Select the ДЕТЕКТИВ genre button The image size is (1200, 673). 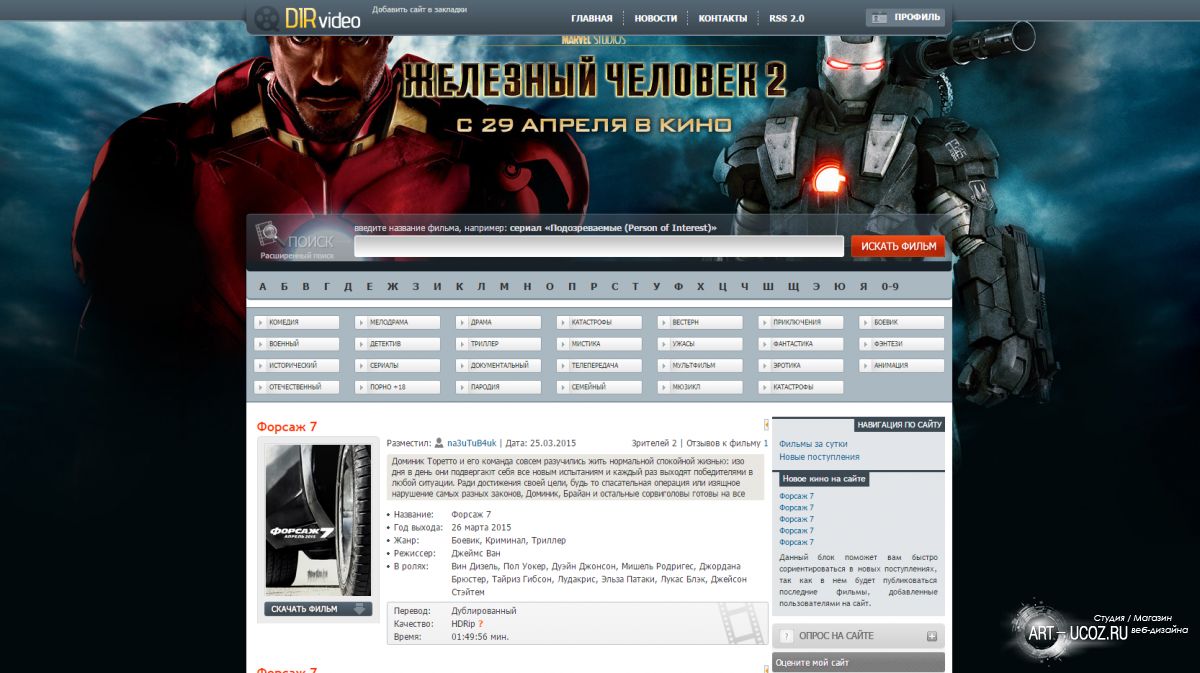(398, 344)
